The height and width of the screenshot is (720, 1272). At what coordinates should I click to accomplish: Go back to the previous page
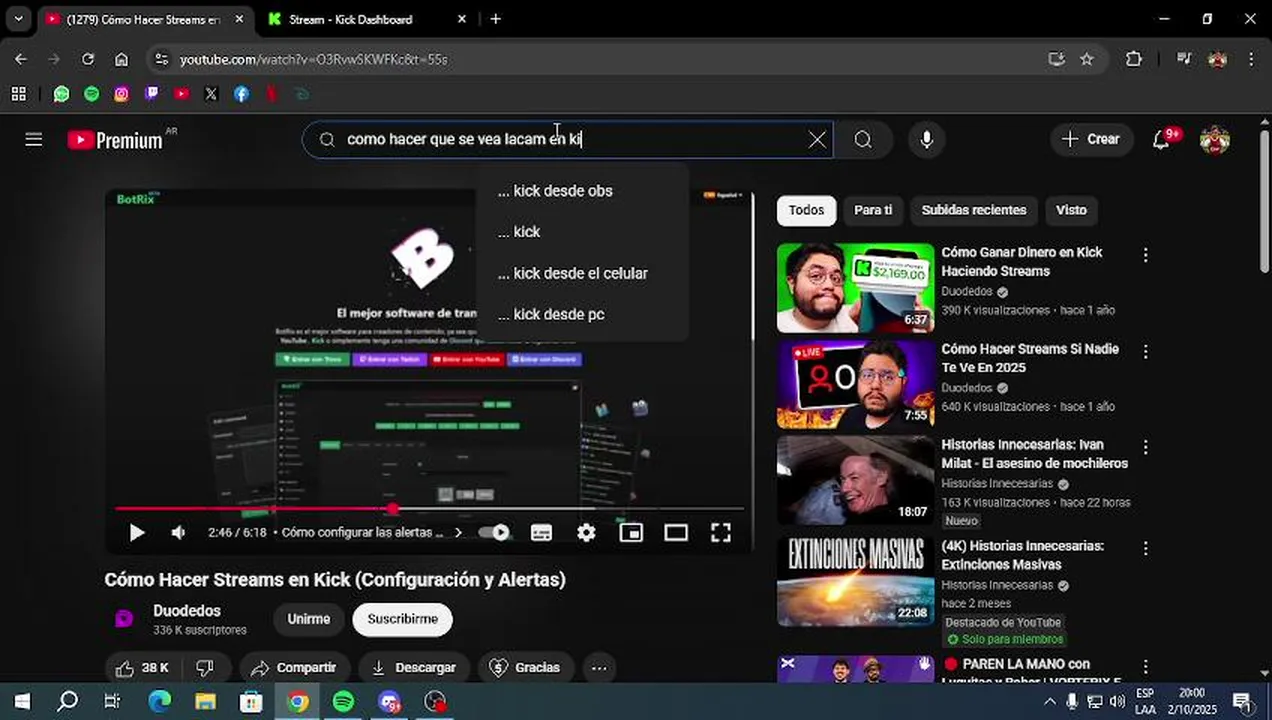pyautogui.click(x=21, y=59)
